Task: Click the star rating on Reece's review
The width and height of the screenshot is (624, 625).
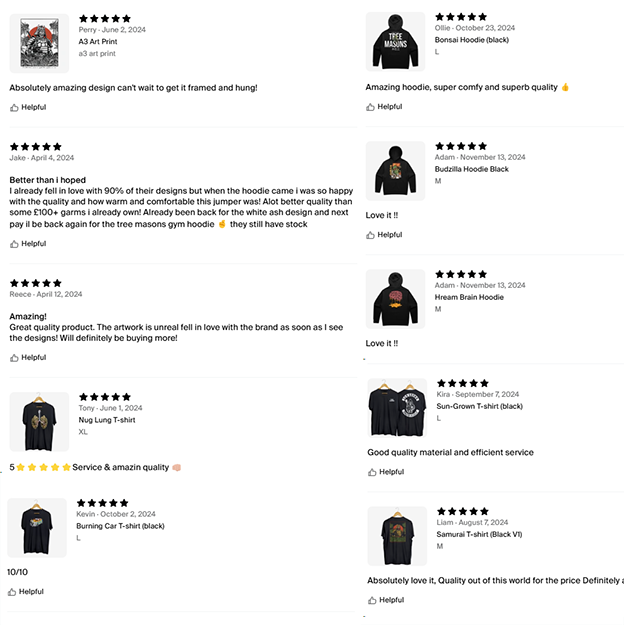Action: click(x=35, y=283)
